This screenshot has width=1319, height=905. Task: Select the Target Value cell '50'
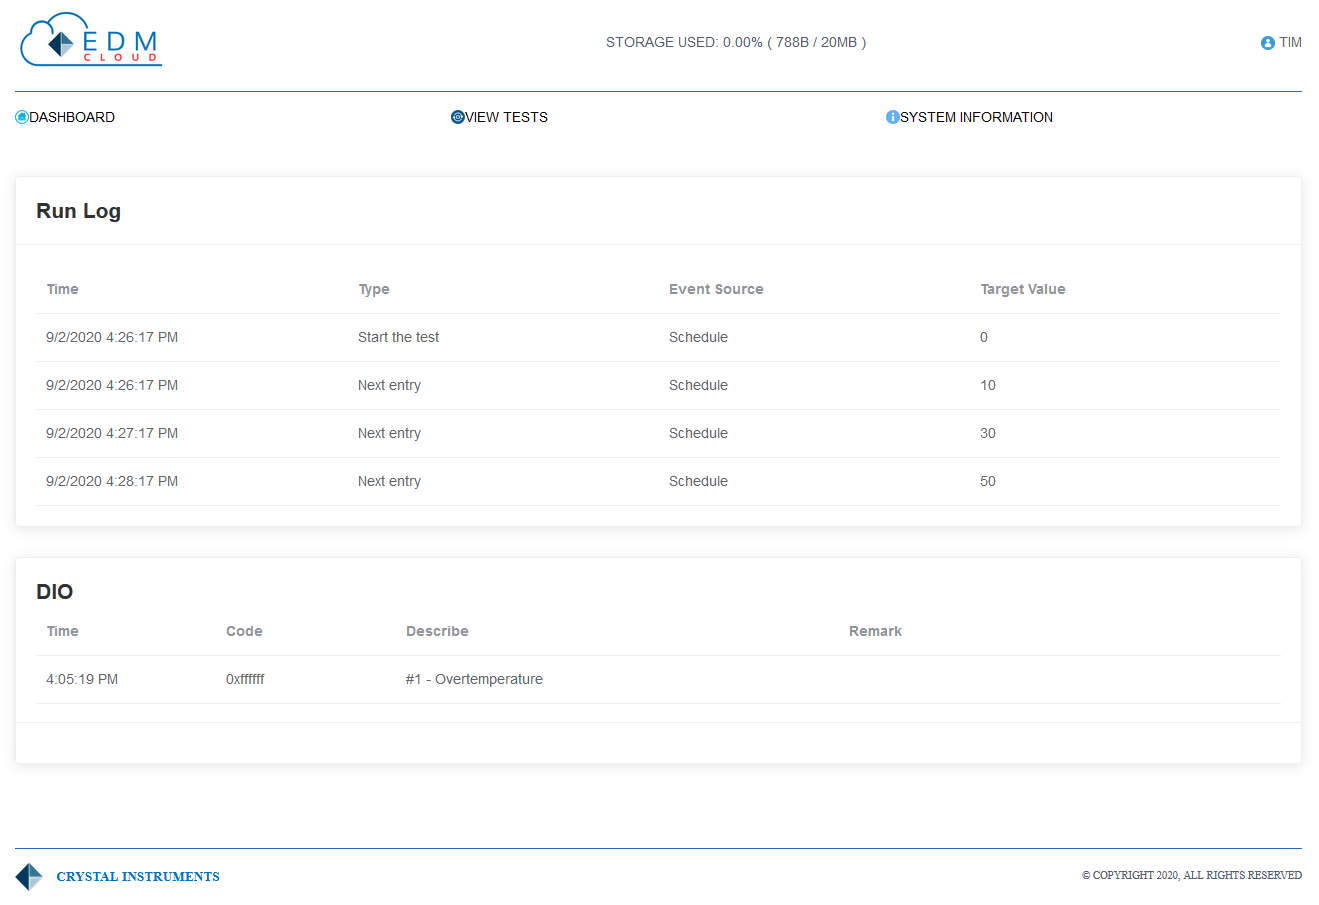click(988, 481)
